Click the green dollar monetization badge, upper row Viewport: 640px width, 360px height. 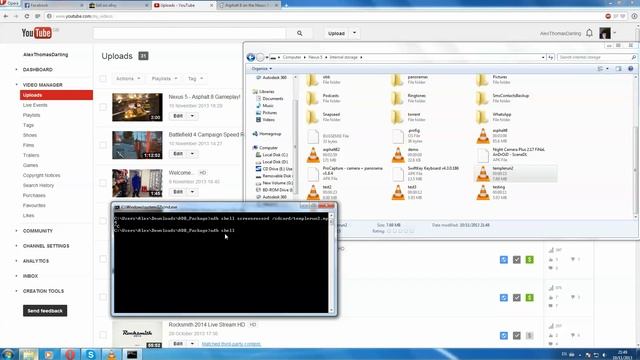click(x=529, y=260)
